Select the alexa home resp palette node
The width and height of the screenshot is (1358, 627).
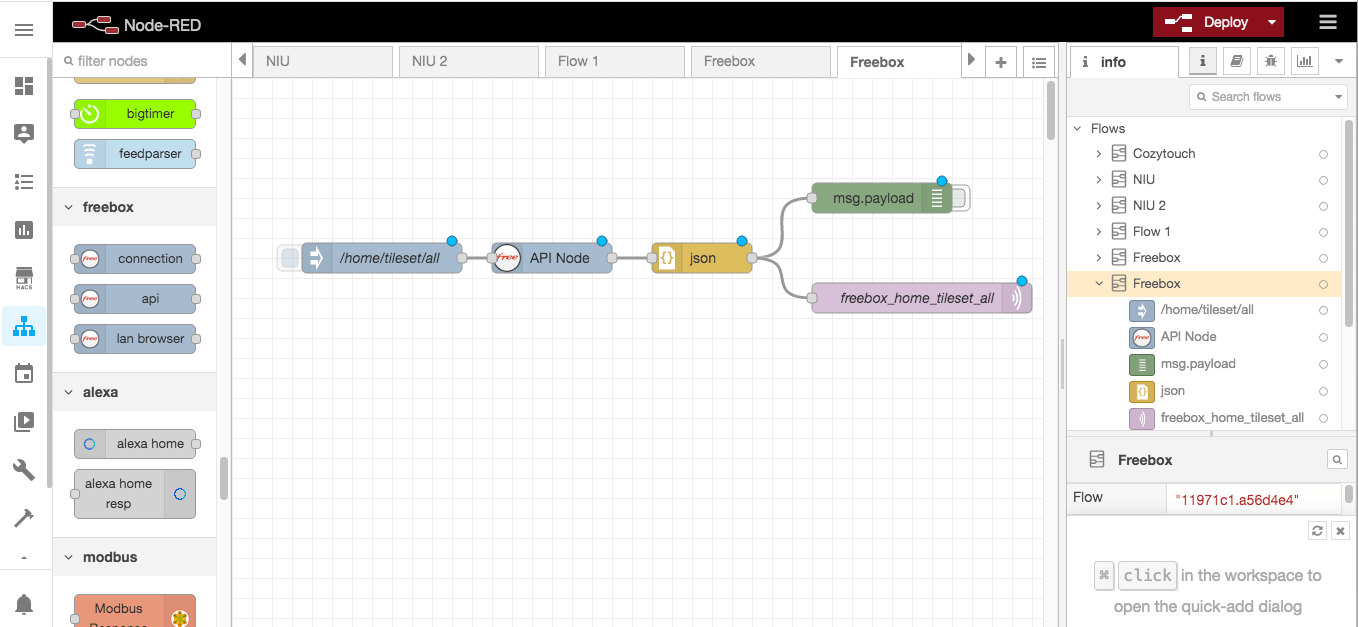point(135,494)
